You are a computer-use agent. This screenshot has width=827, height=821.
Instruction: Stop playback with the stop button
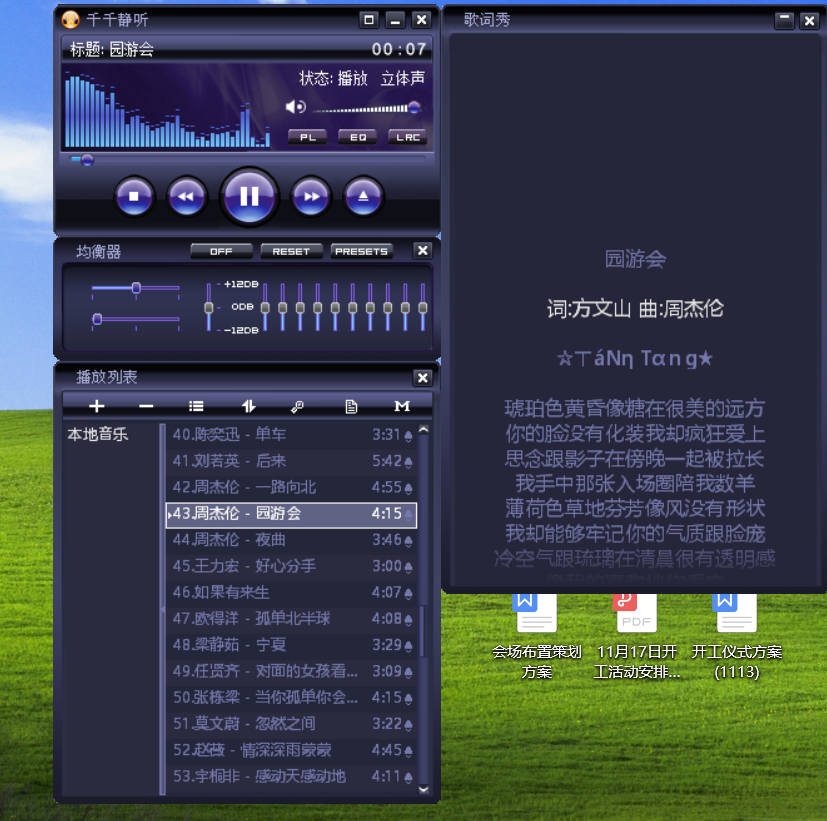pyautogui.click(x=134, y=197)
